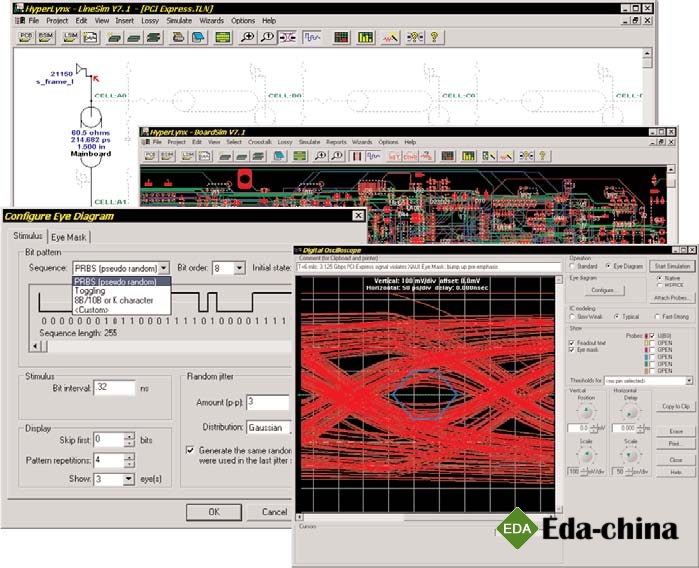The width and height of the screenshot is (699, 568).
Task: Click the PCB open icon in LineSim toolbar
Action: point(25,37)
